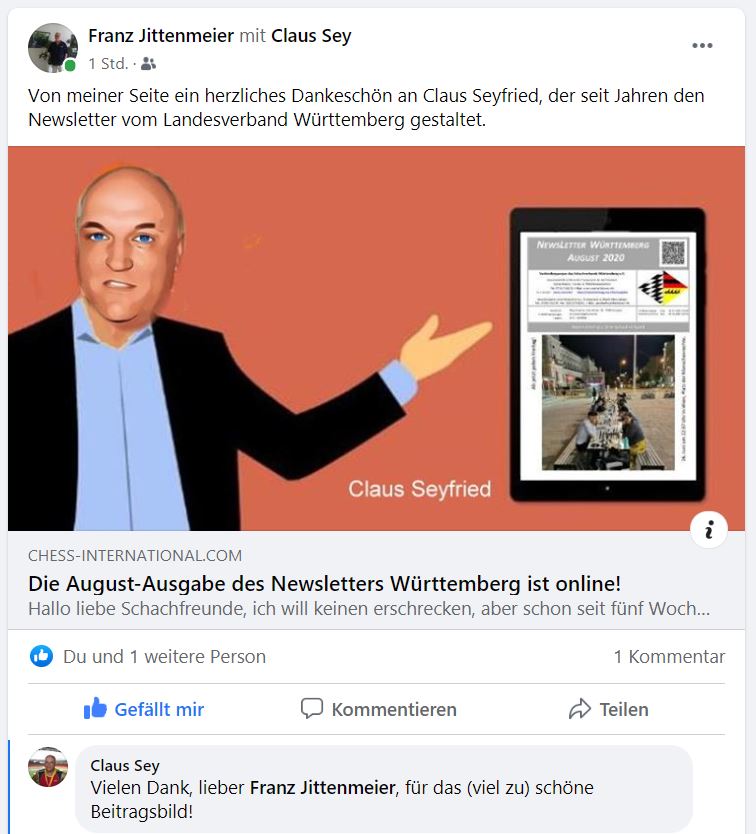756x834 pixels.
Task: Click the info icon on link preview
Action: [x=709, y=530]
